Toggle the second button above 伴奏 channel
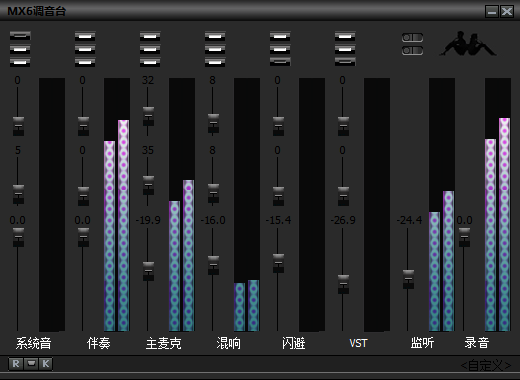The image size is (520, 380). [85, 49]
